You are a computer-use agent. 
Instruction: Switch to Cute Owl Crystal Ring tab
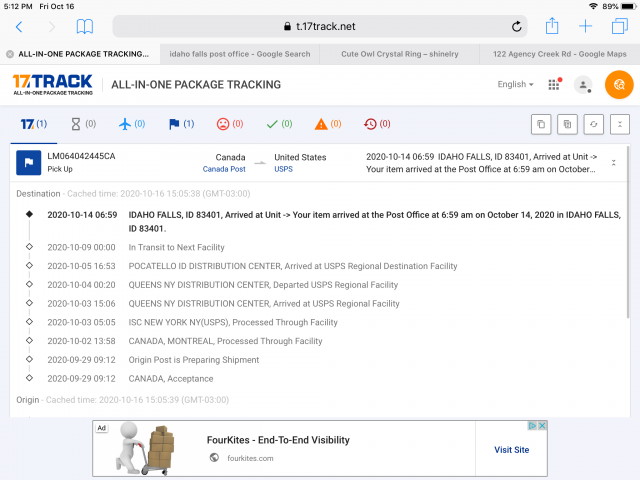[x=400, y=54]
